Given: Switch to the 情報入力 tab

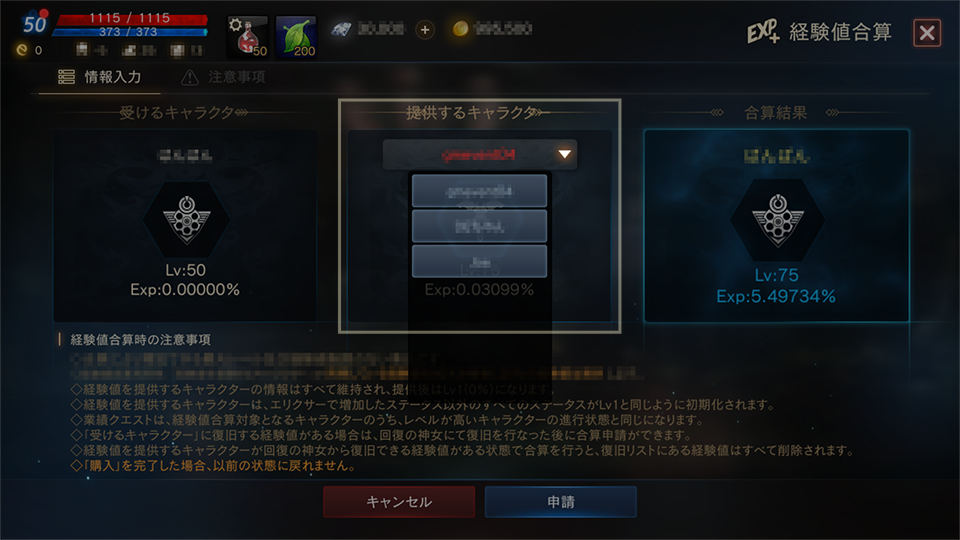Looking at the screenshot, I should point(100,77).
